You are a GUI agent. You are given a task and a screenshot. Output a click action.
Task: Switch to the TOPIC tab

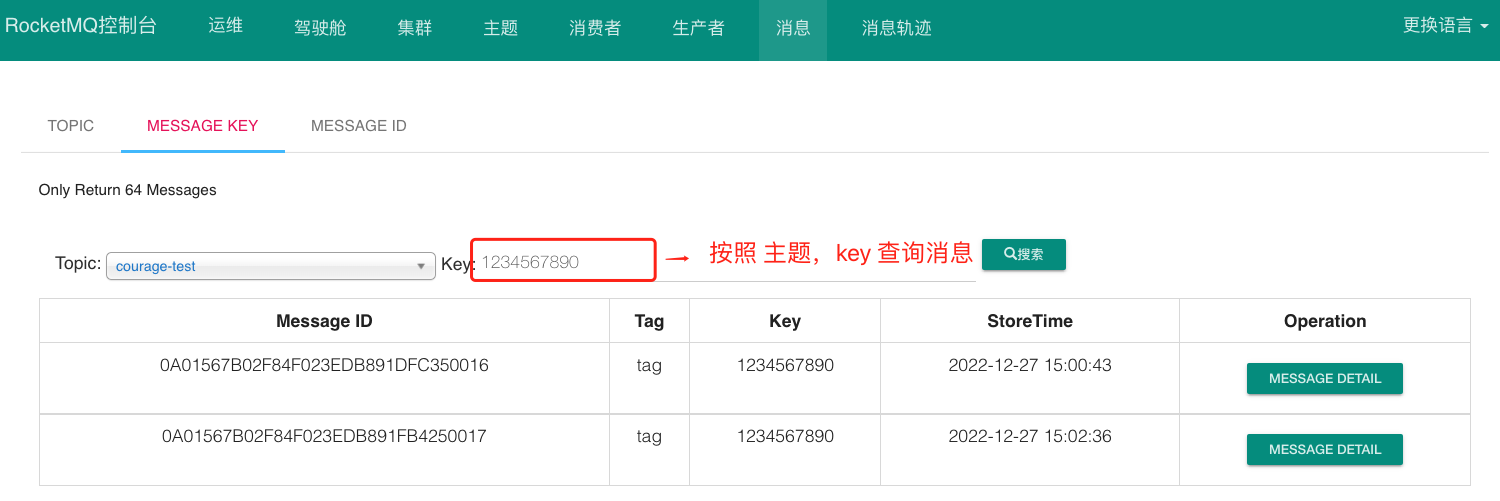(71, 126)
